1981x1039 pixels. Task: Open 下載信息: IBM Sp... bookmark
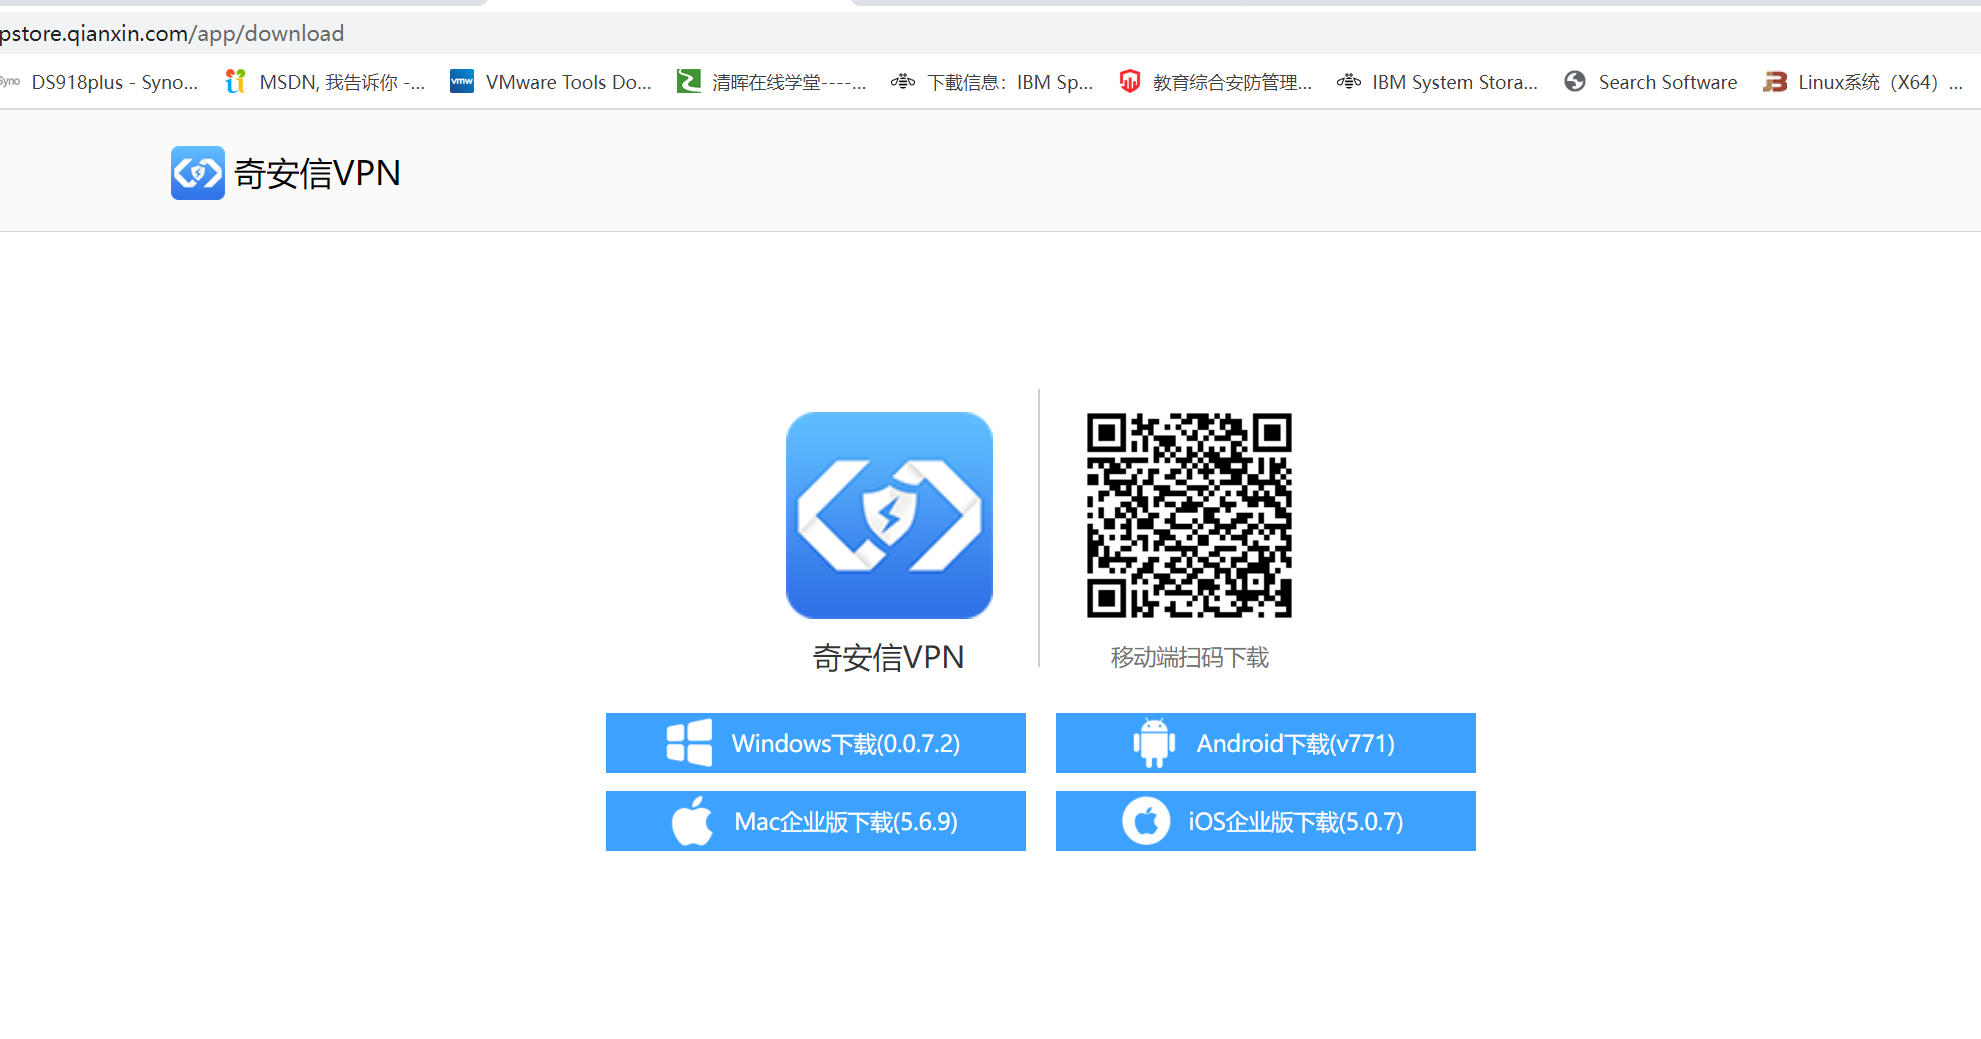(x=992, y=82)
